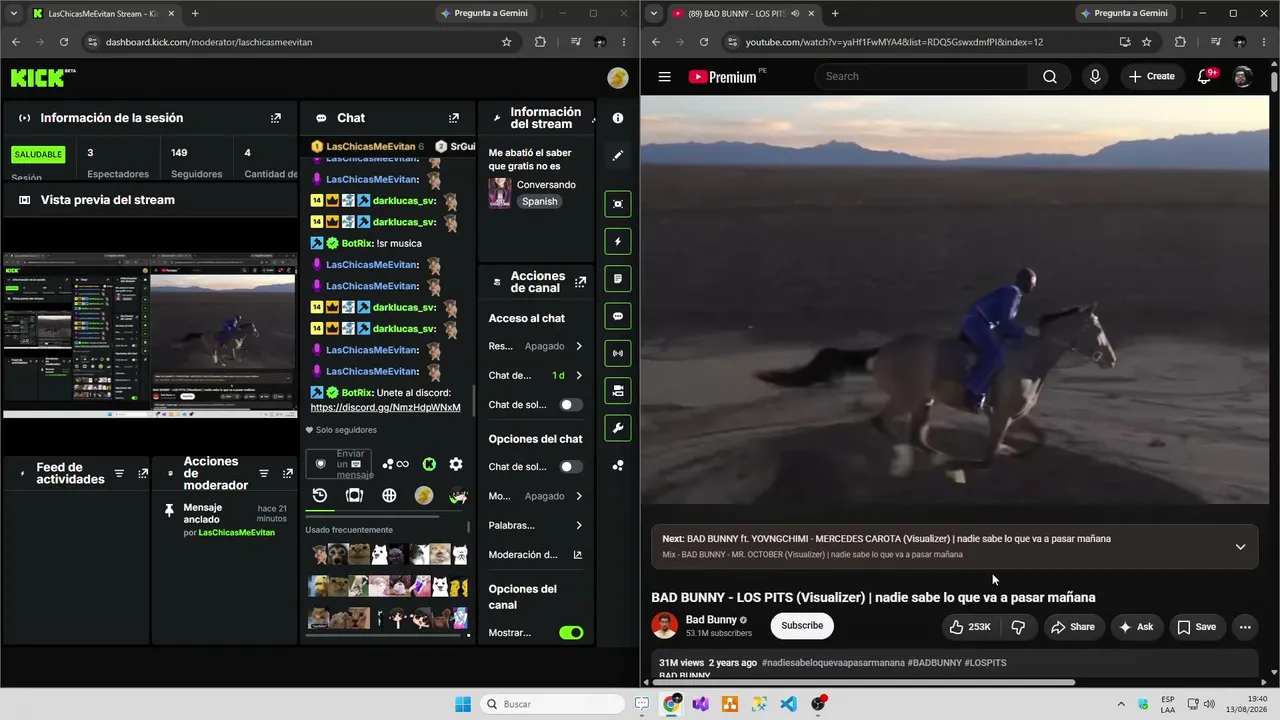
Task: Click the lightning bolt icon in Kick sidebar
Action: pyautogui.click(x=618, y=241)
